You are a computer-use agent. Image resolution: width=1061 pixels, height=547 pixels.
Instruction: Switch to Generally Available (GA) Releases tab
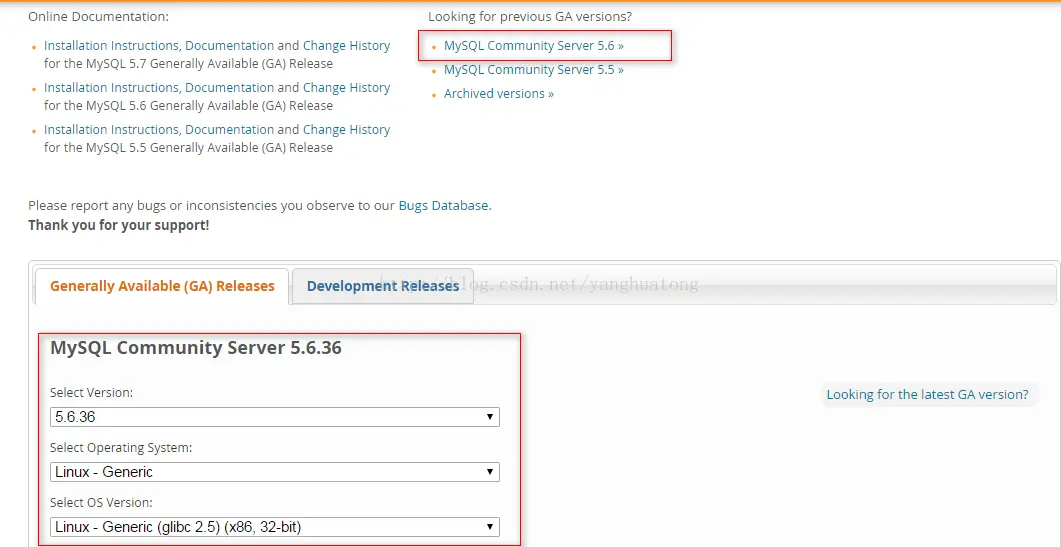click(162, 286)
